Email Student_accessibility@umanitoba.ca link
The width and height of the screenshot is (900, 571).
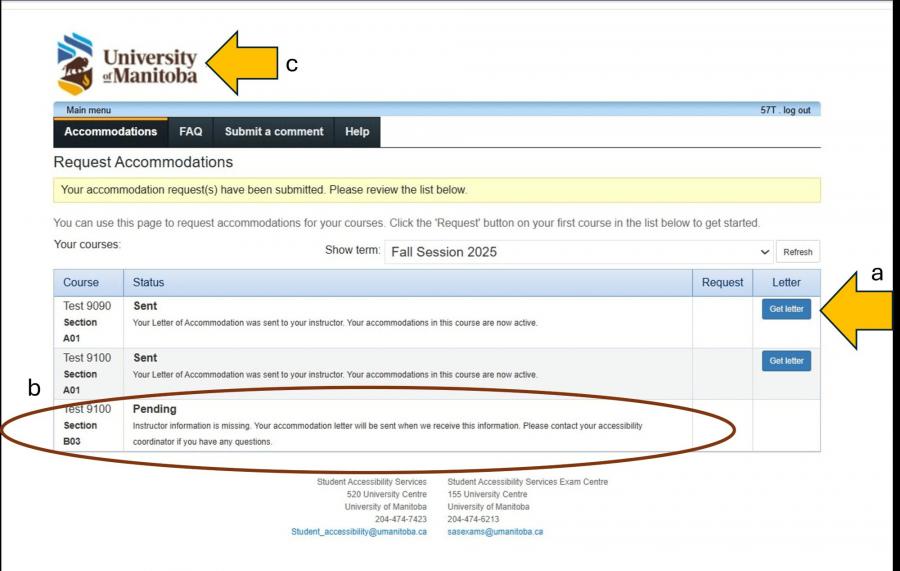[x=359, y=532]
